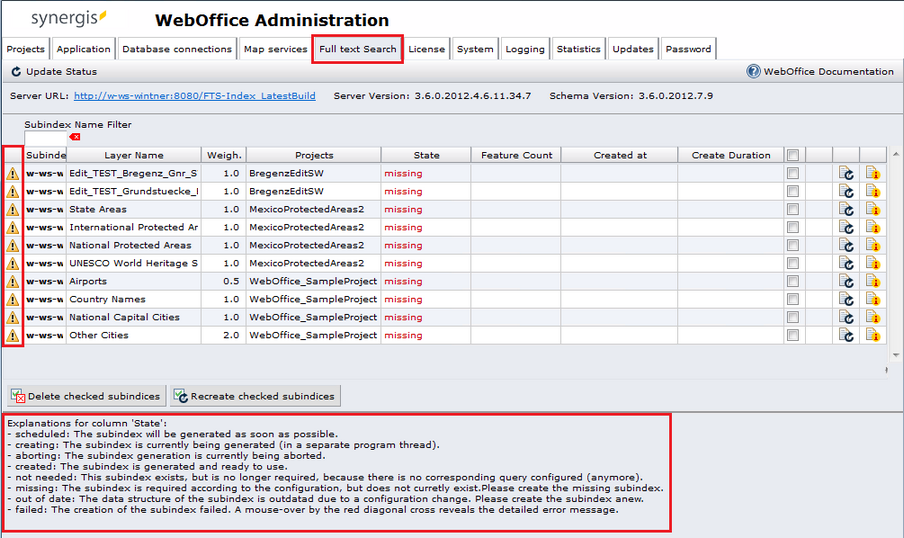The image size is (904, 538).
Task: Click warning icon for State Areas row
Action: [13, 209]
